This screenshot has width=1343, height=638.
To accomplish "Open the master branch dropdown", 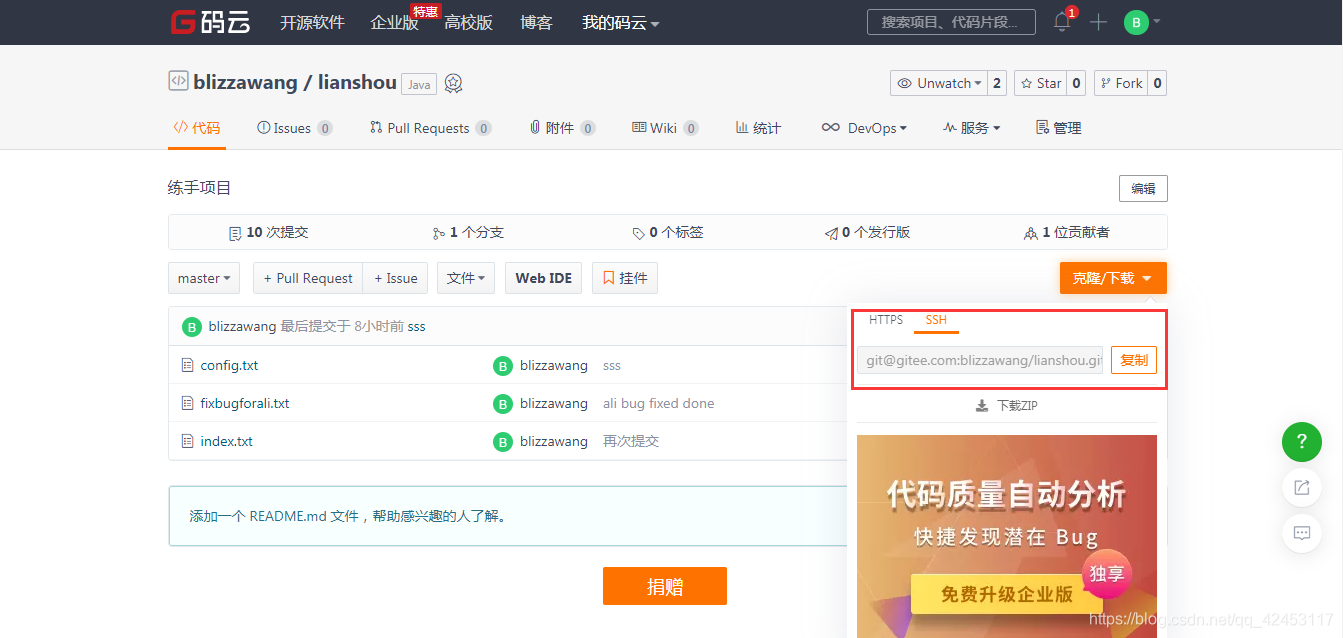I will [x=204, y=278].
